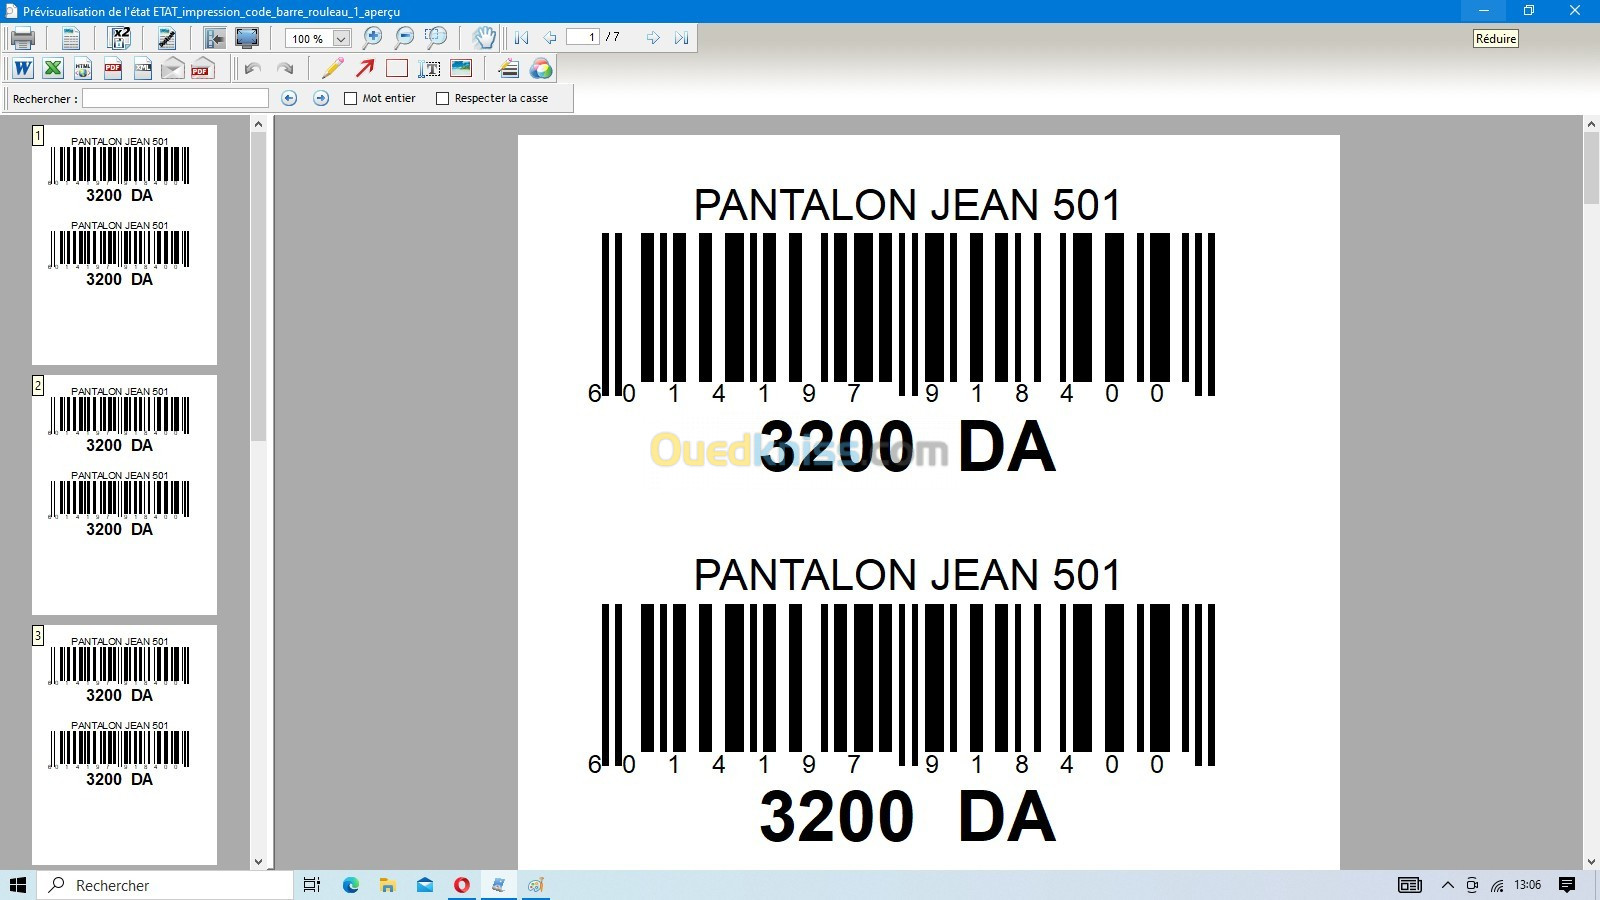Click the thumbnail panel scrollbar down arrow
Screen dimensions: 1600x900
point(258,861)
